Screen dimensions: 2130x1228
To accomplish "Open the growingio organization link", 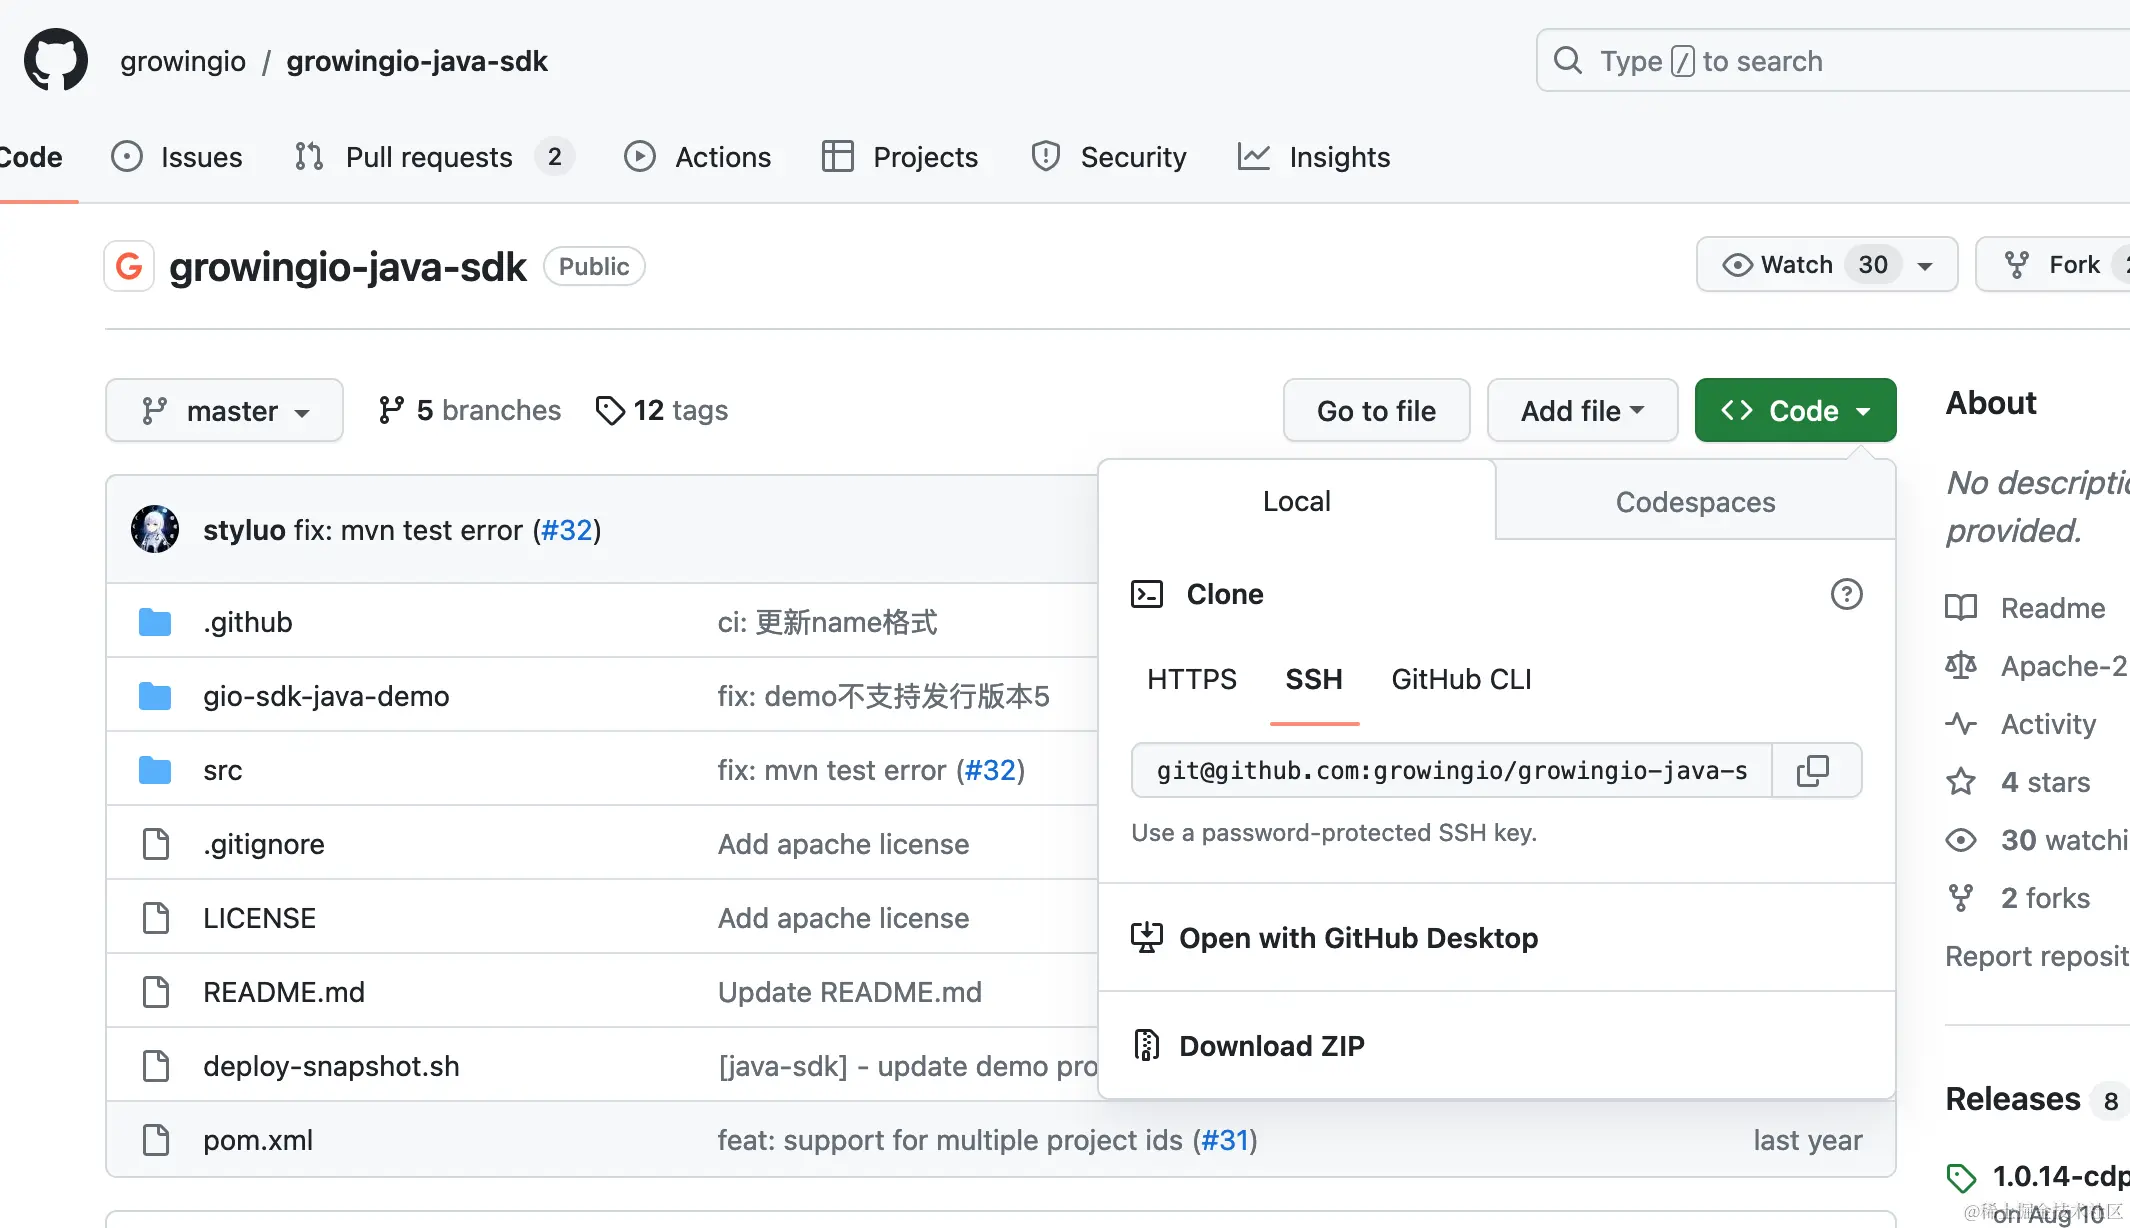I will click(x=183, y=61).
